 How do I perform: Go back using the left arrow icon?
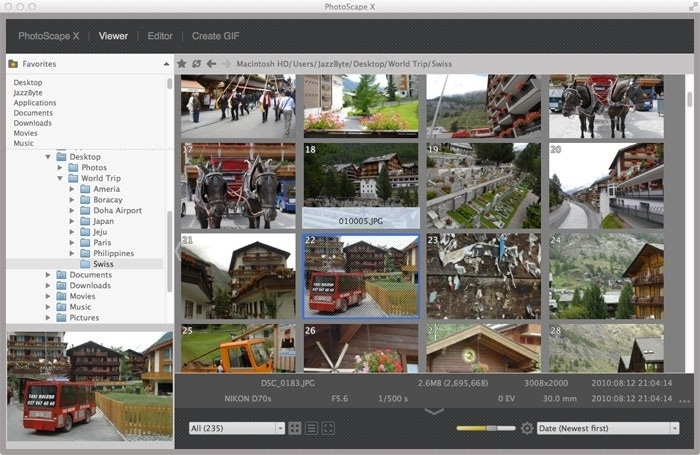pyautogui.click(x=211, y=64)
